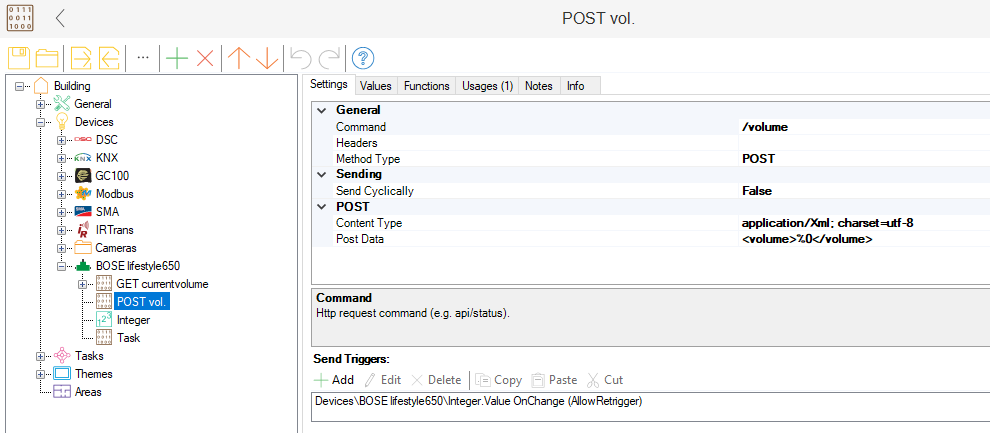990x433 pixels.
Task: Click the red X delete icon
Action: click(x=205, y=58)
